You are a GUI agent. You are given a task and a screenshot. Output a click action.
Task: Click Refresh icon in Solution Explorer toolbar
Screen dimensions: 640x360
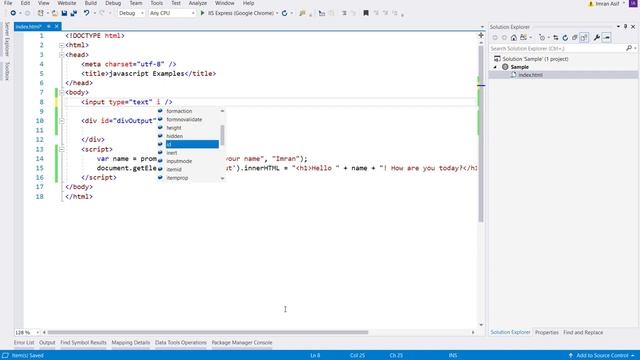pyautogui.click(x=565, y=38)
